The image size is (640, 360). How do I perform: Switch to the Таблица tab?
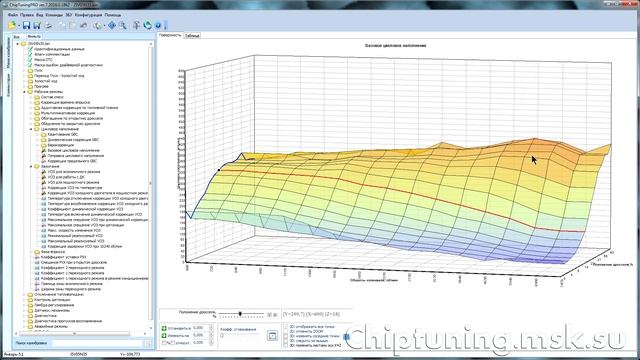(x=192, y=36)
